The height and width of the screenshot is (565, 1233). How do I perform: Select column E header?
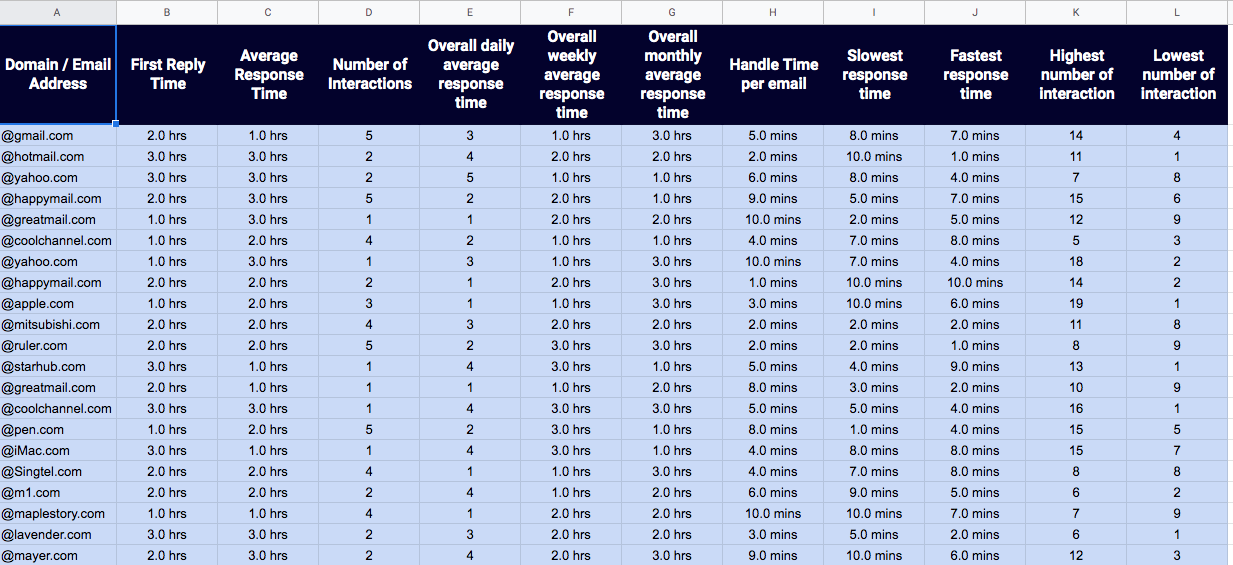point(470,12)
